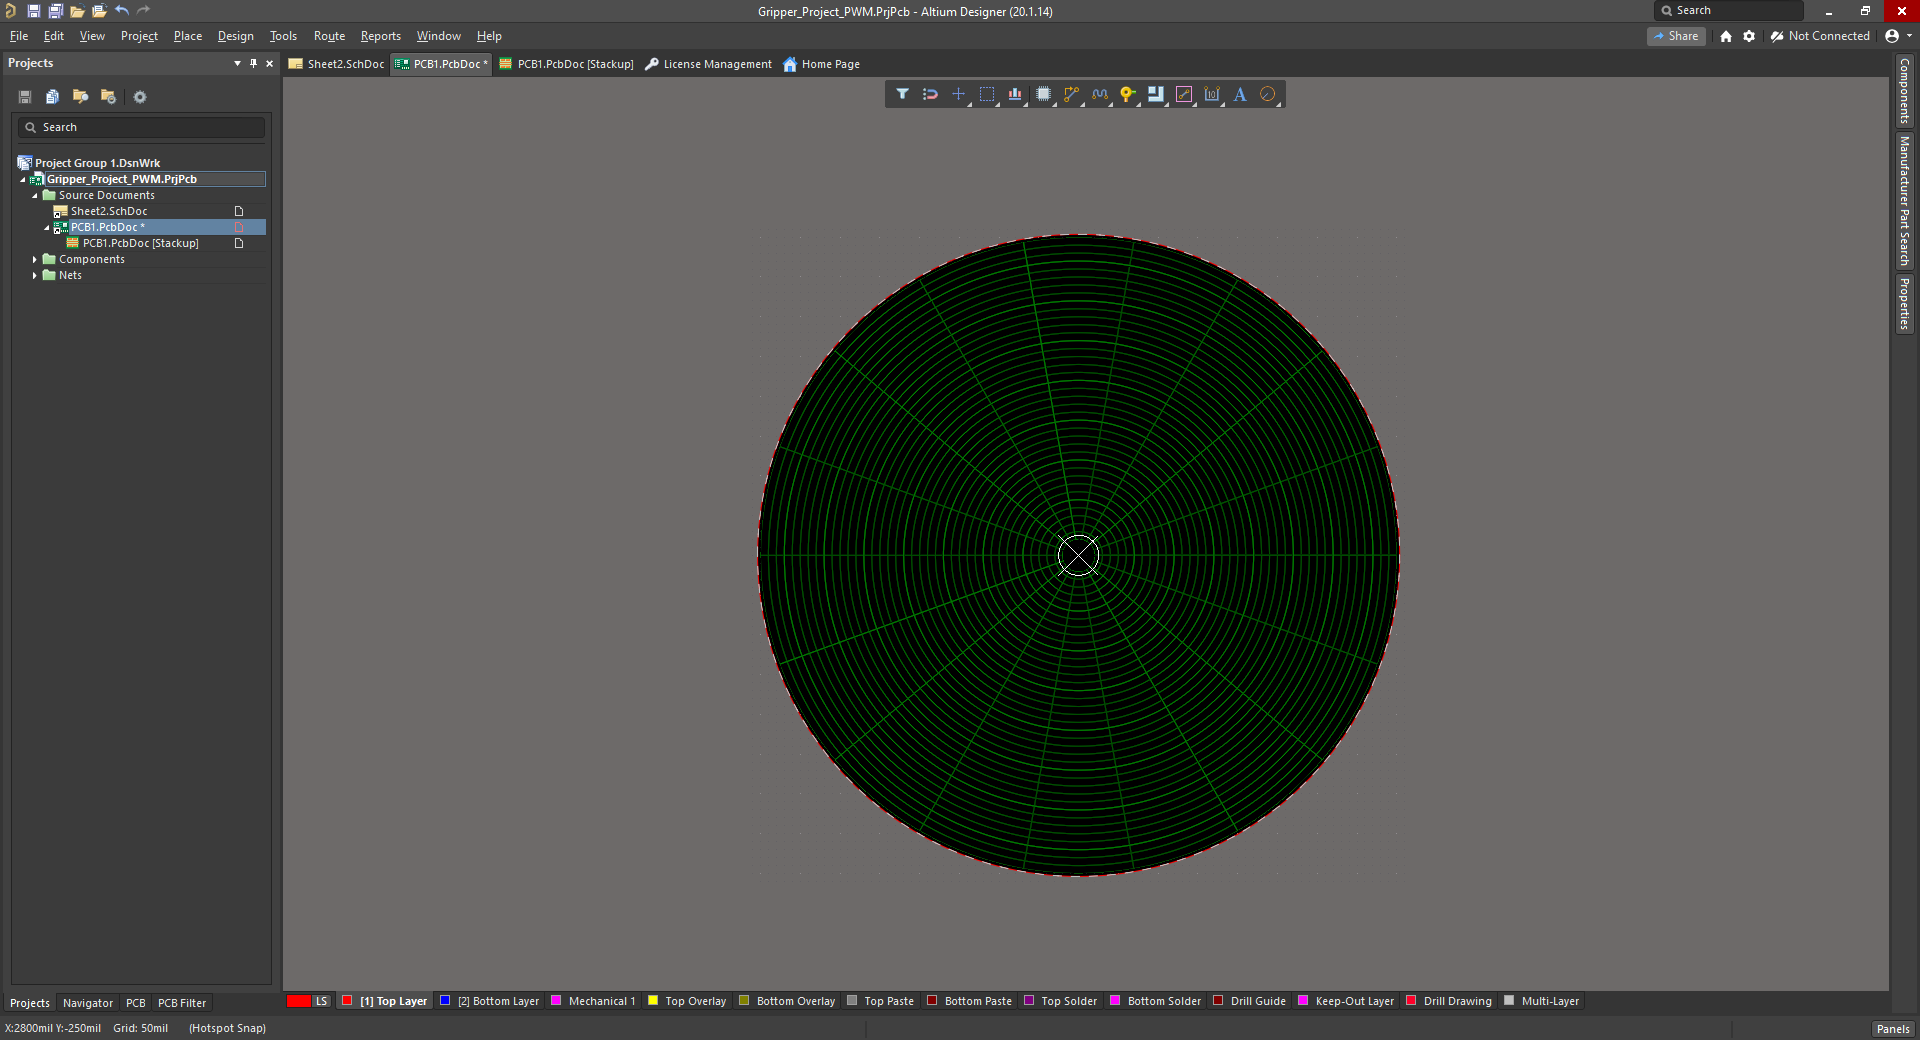Collapse the Gripper_Project_PWM.PrjPcb tree node
Image resolution: width=1920 pixels, height=1040 pixels.
(23, 180)
